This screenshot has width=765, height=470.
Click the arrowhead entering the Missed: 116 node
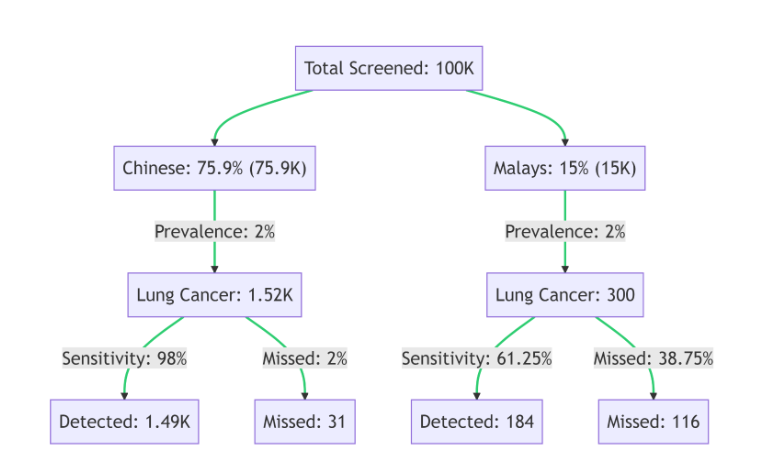[654, 396]
